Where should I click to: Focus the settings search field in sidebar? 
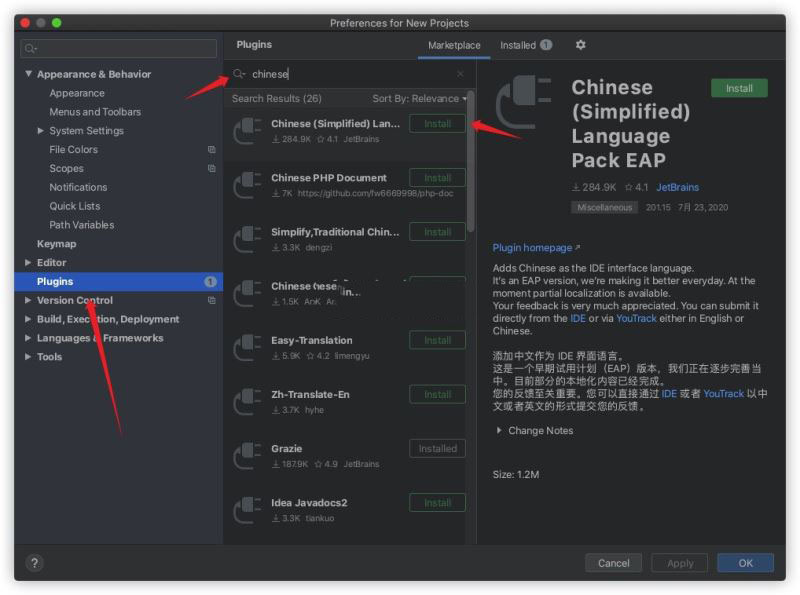click(118, 48)
